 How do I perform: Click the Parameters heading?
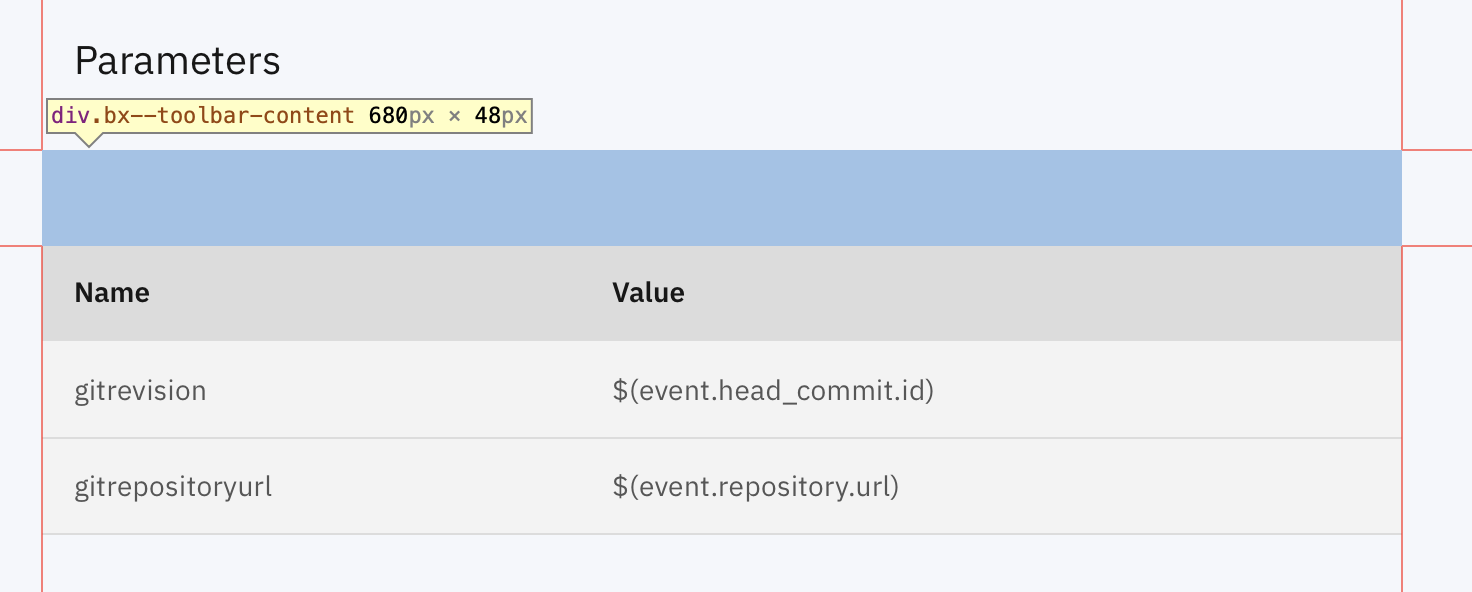click(x=177, y=60)
